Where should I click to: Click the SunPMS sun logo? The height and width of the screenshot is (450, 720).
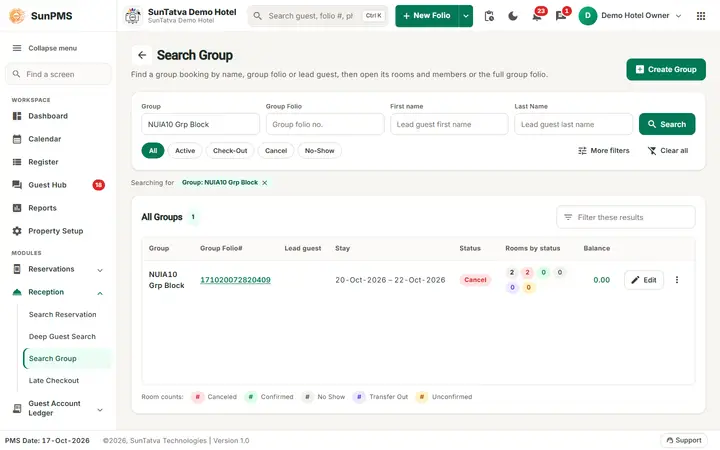coord(17,16)
